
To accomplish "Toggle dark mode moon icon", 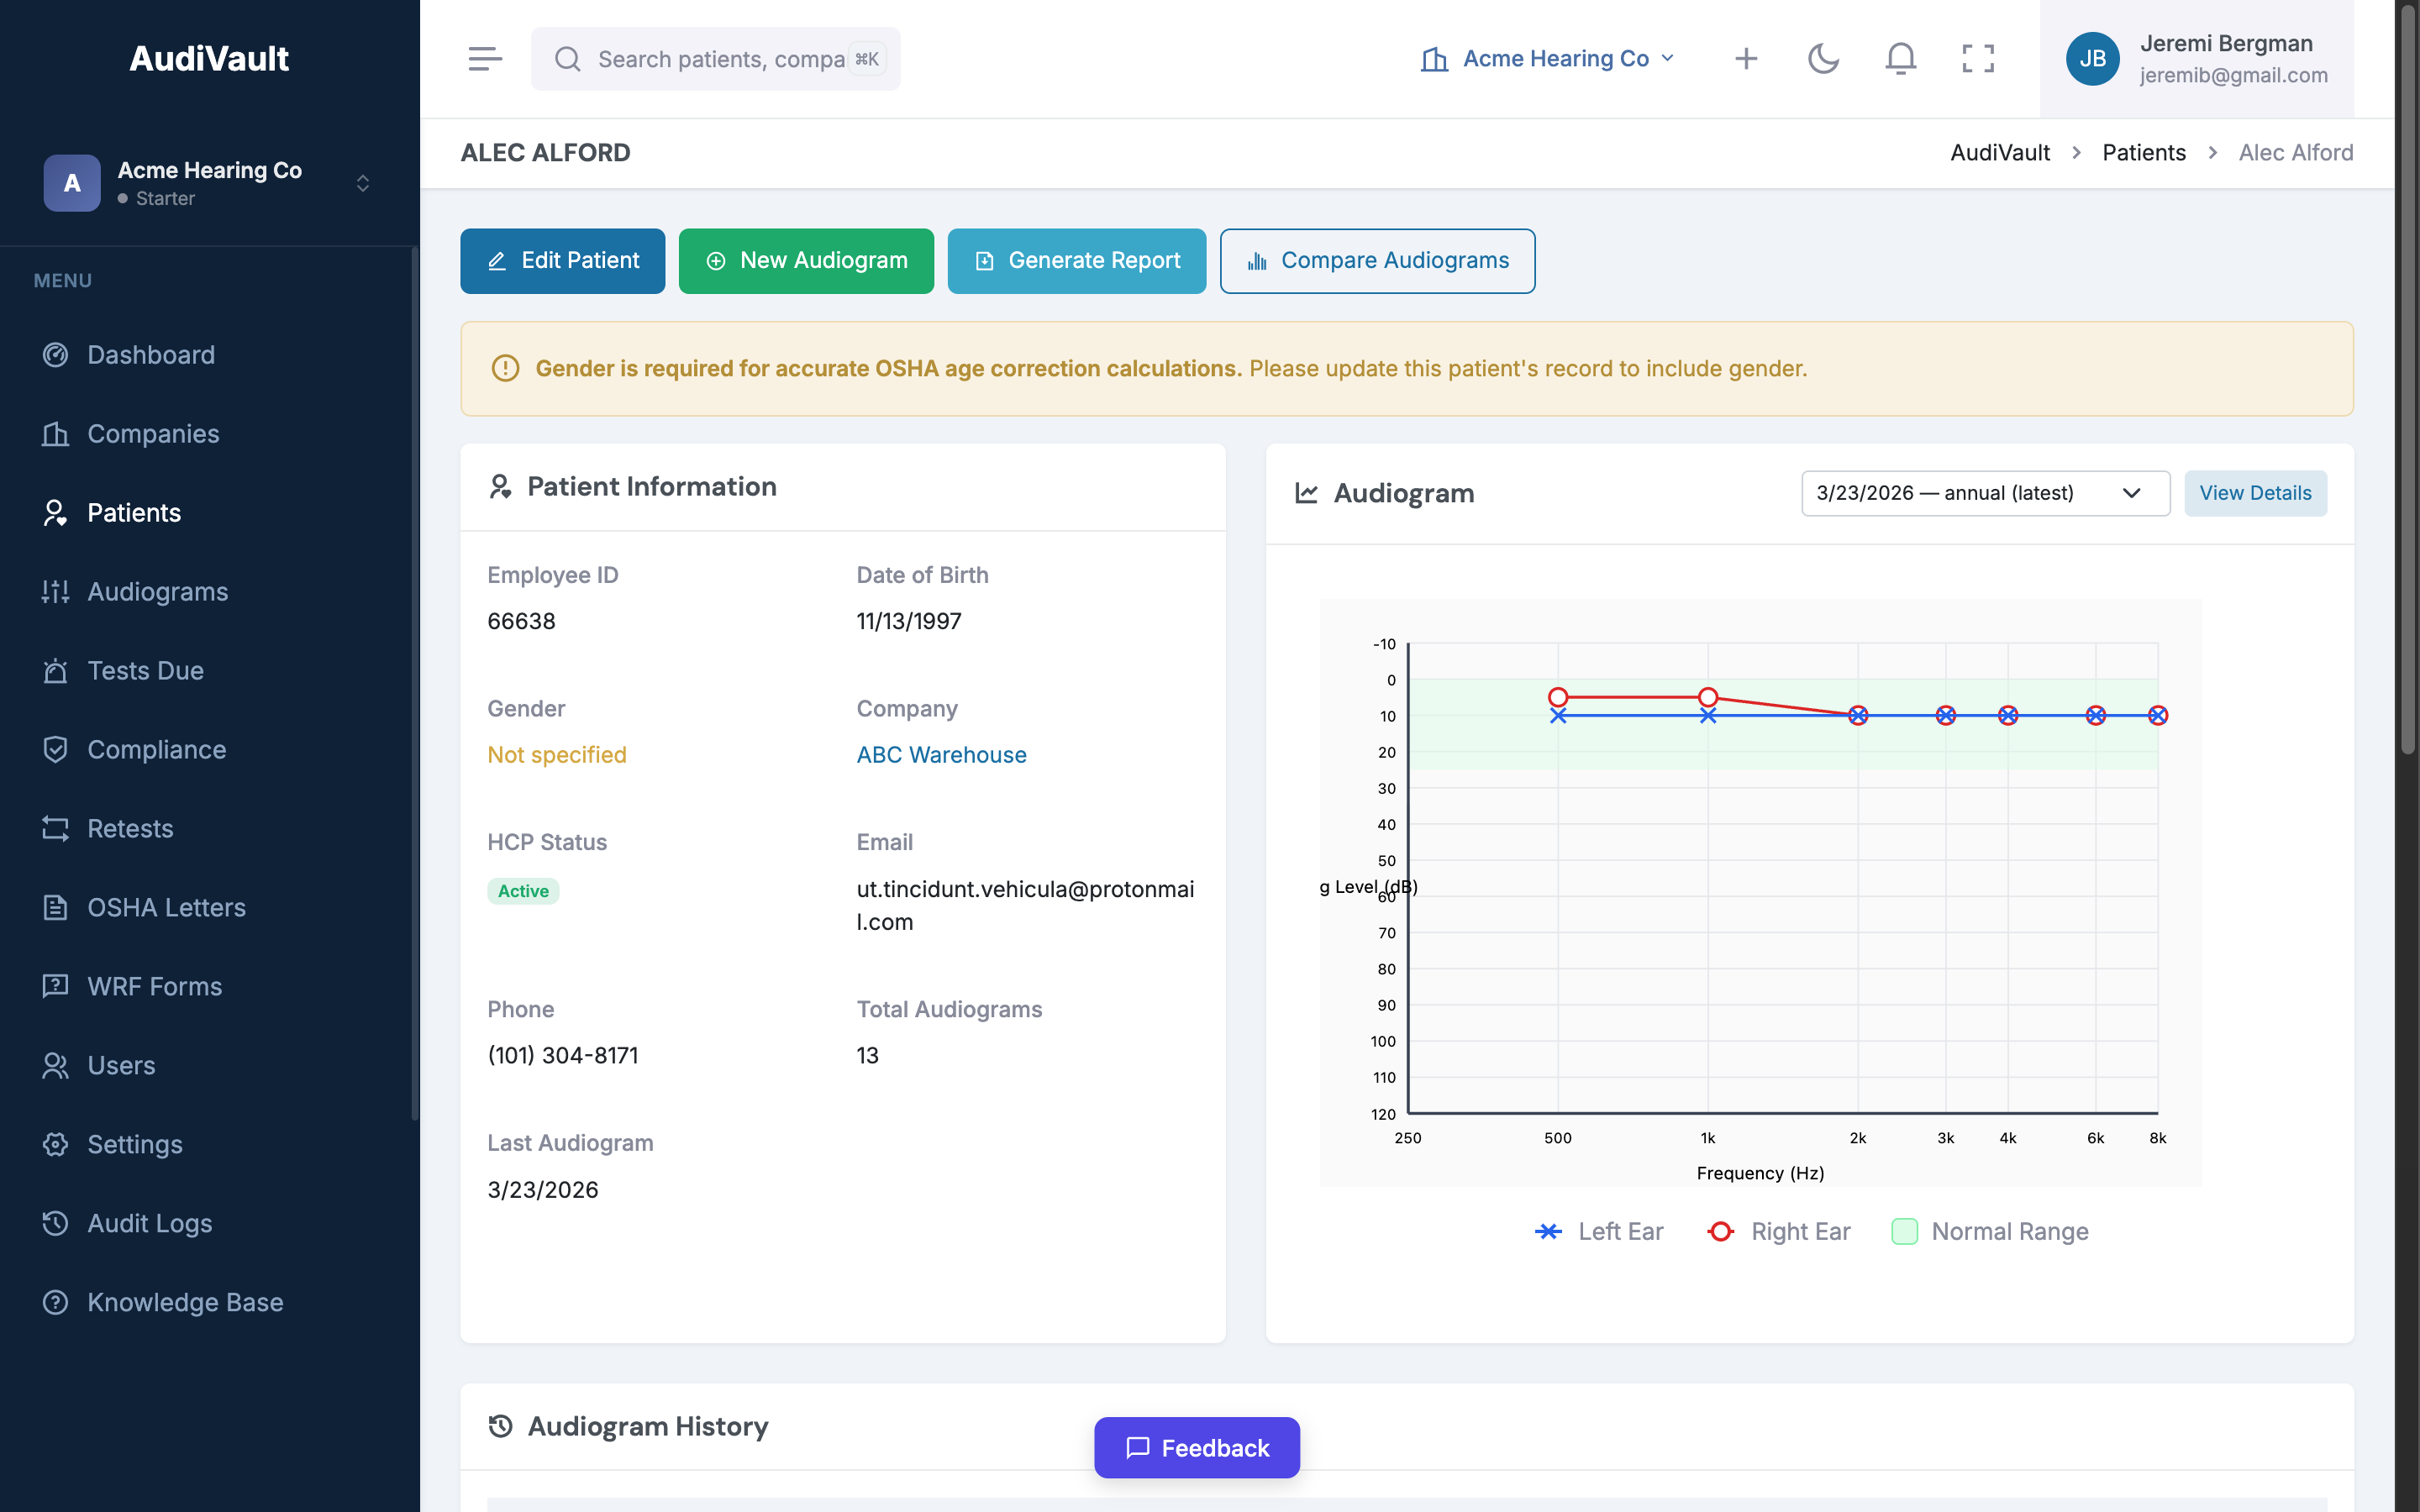I will click(1823, 59).
